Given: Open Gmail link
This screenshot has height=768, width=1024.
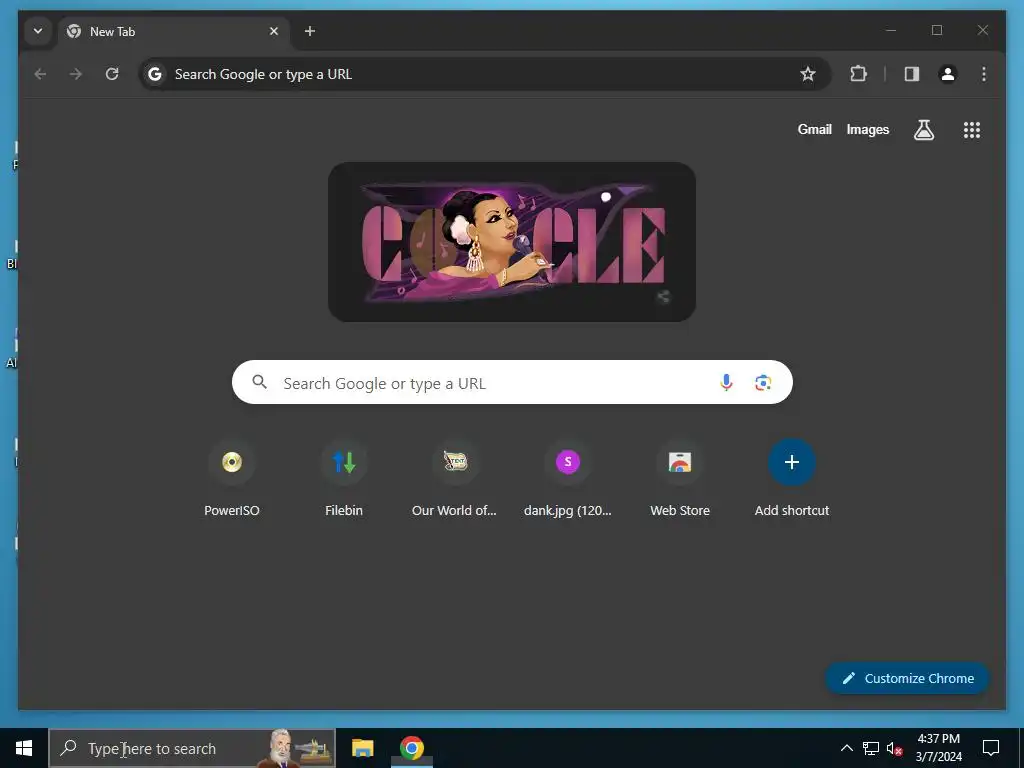Looking at the screenshot, I should click(x=814, y=129).
